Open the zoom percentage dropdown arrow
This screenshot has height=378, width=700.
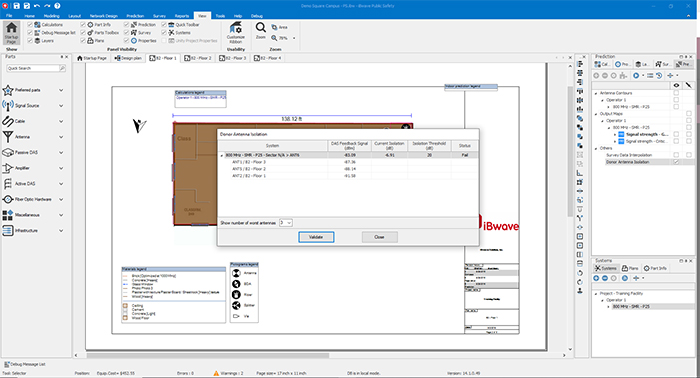click(294, 38)
